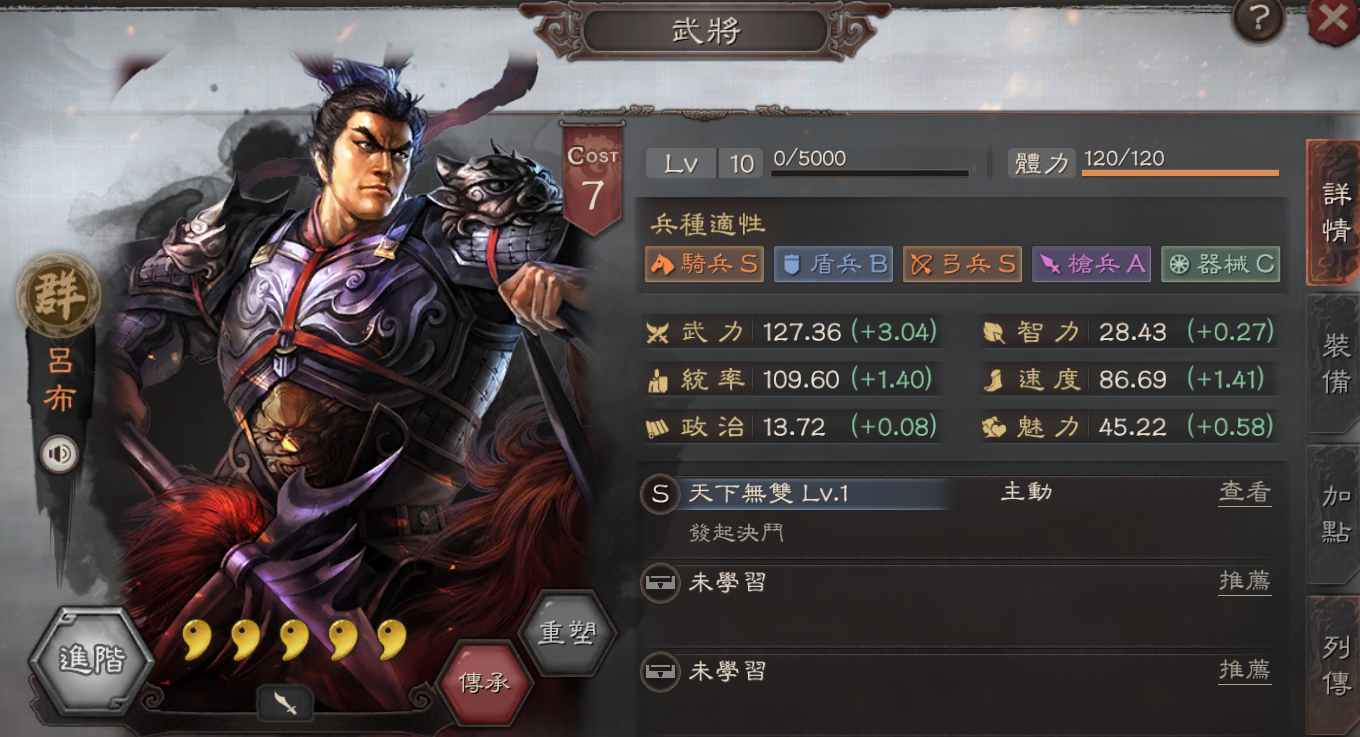Click the S-rank skill icon for 天下無雙
The image size is (1360, 737).
click(659, 494)
